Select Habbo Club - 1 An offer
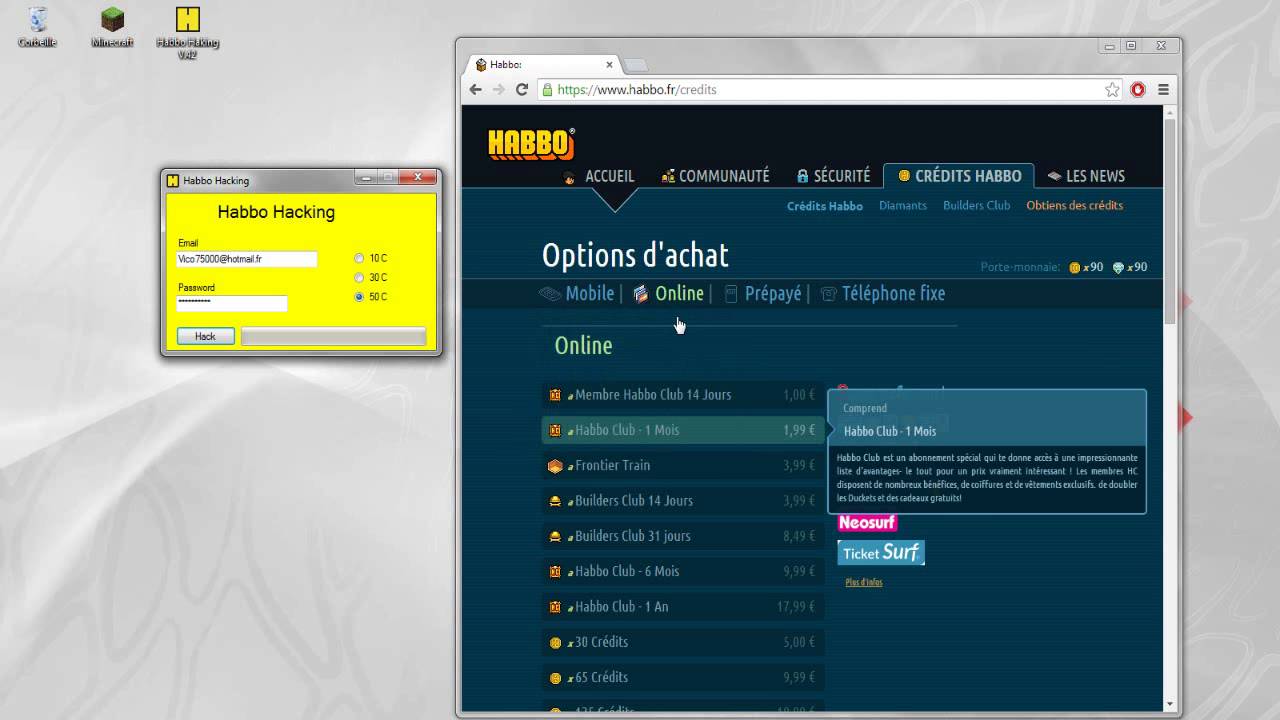This screenshot has height=720, width=1280. 683,606
